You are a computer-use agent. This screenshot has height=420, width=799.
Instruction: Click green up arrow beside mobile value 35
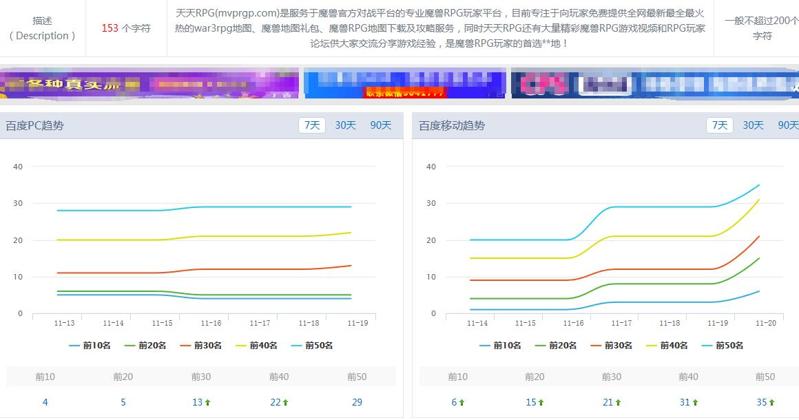click(772, 403)
